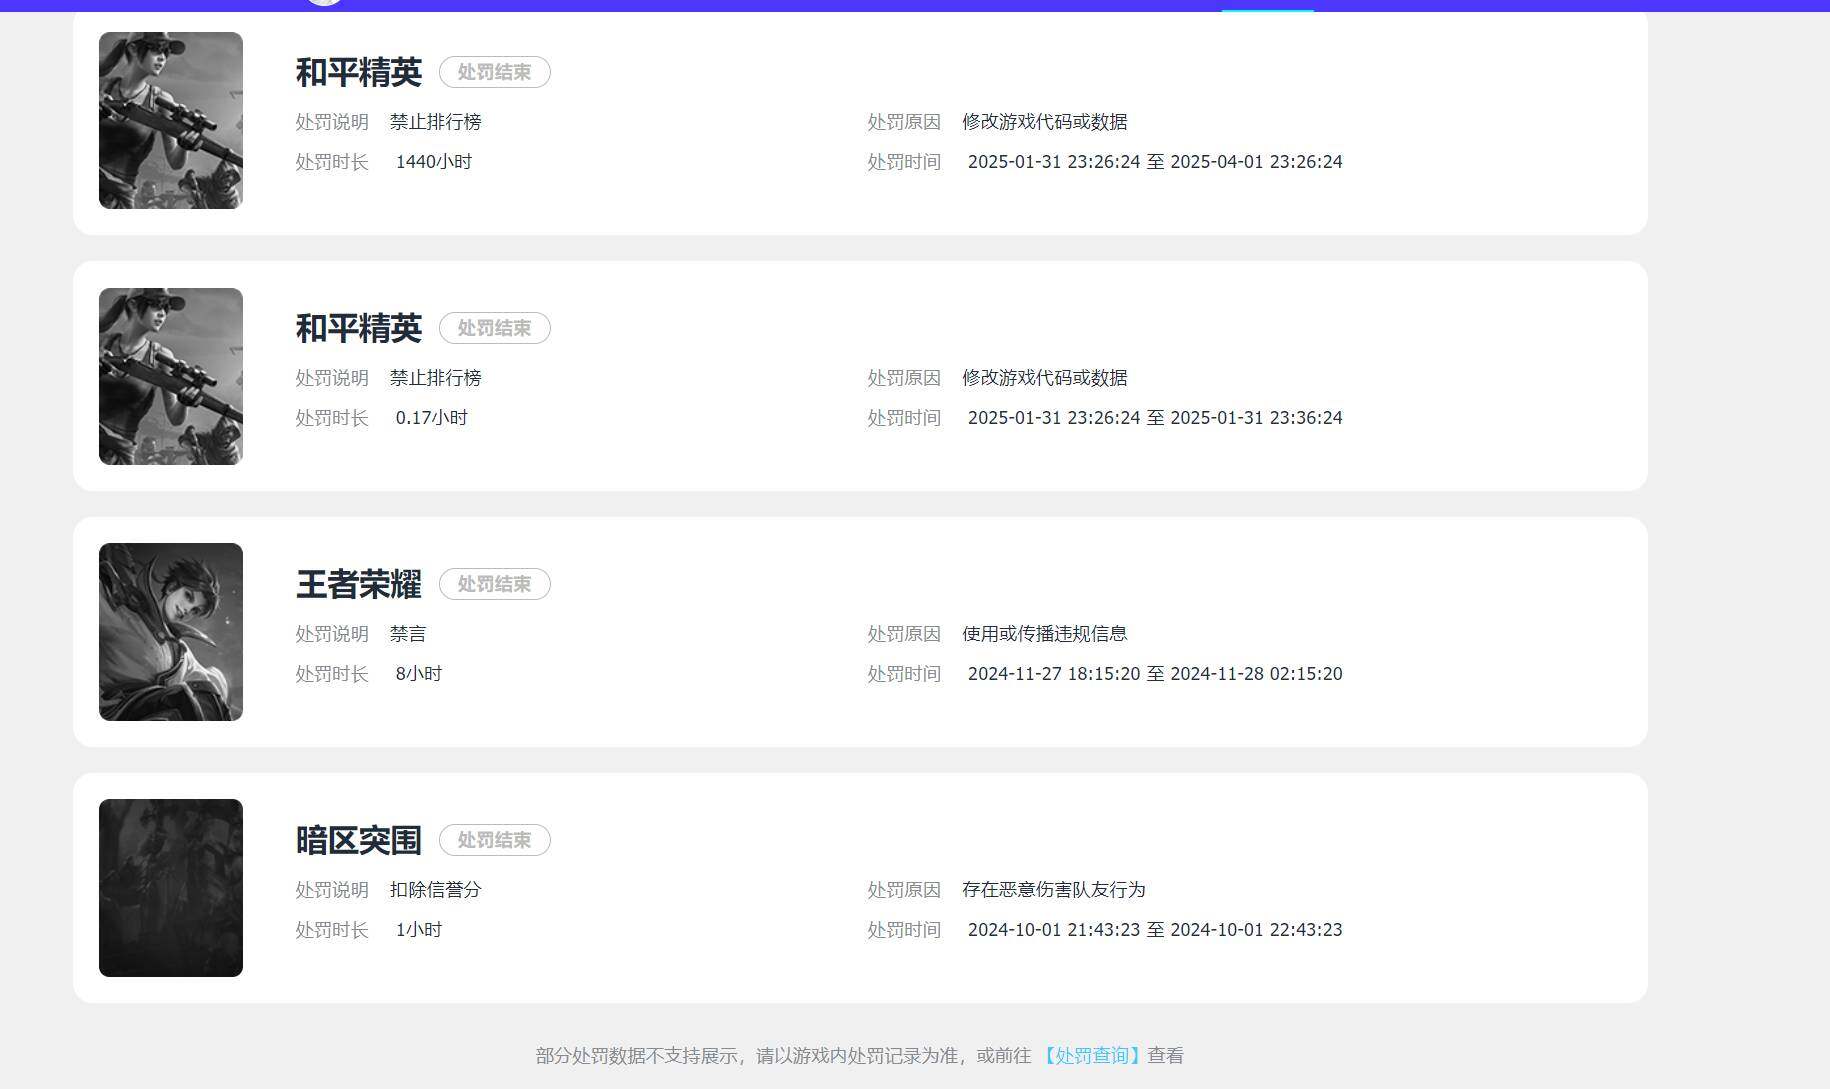
Task: Click the 暗区突围 game thumbnail
Action: pyautogui.click(x=171, y=888)
